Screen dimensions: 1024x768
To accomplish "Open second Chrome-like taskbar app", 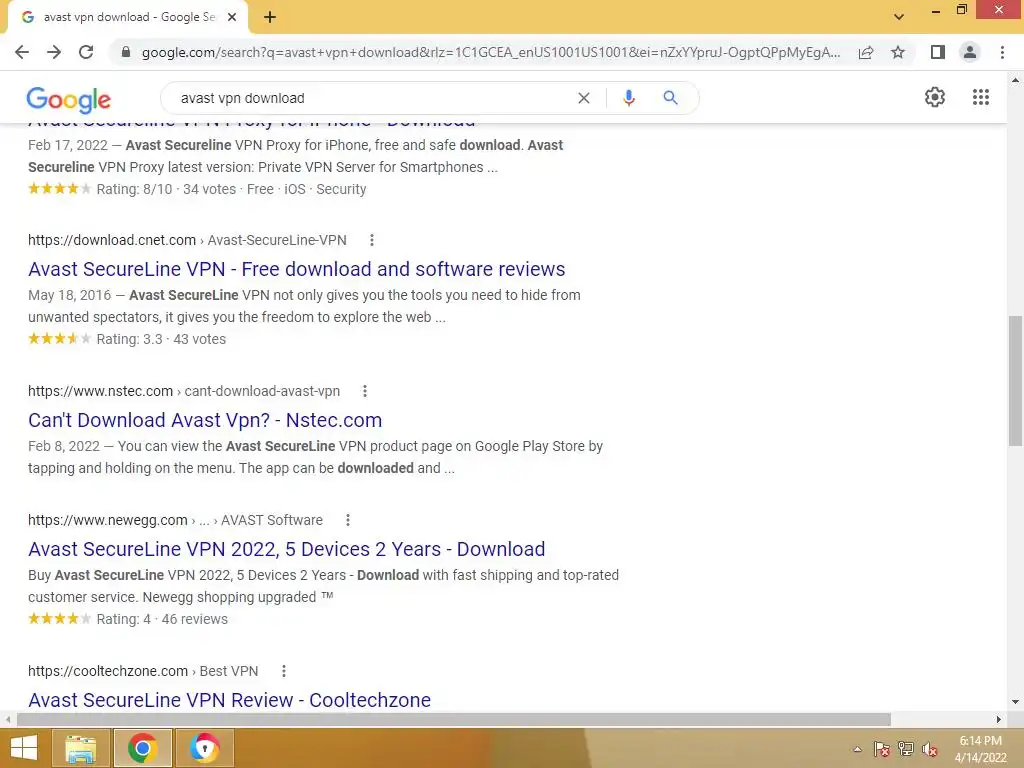I will click(204, 748).
